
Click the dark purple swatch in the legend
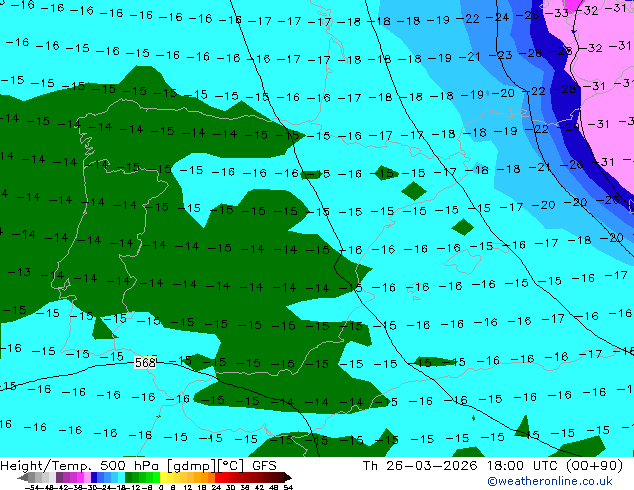point(59,477)
